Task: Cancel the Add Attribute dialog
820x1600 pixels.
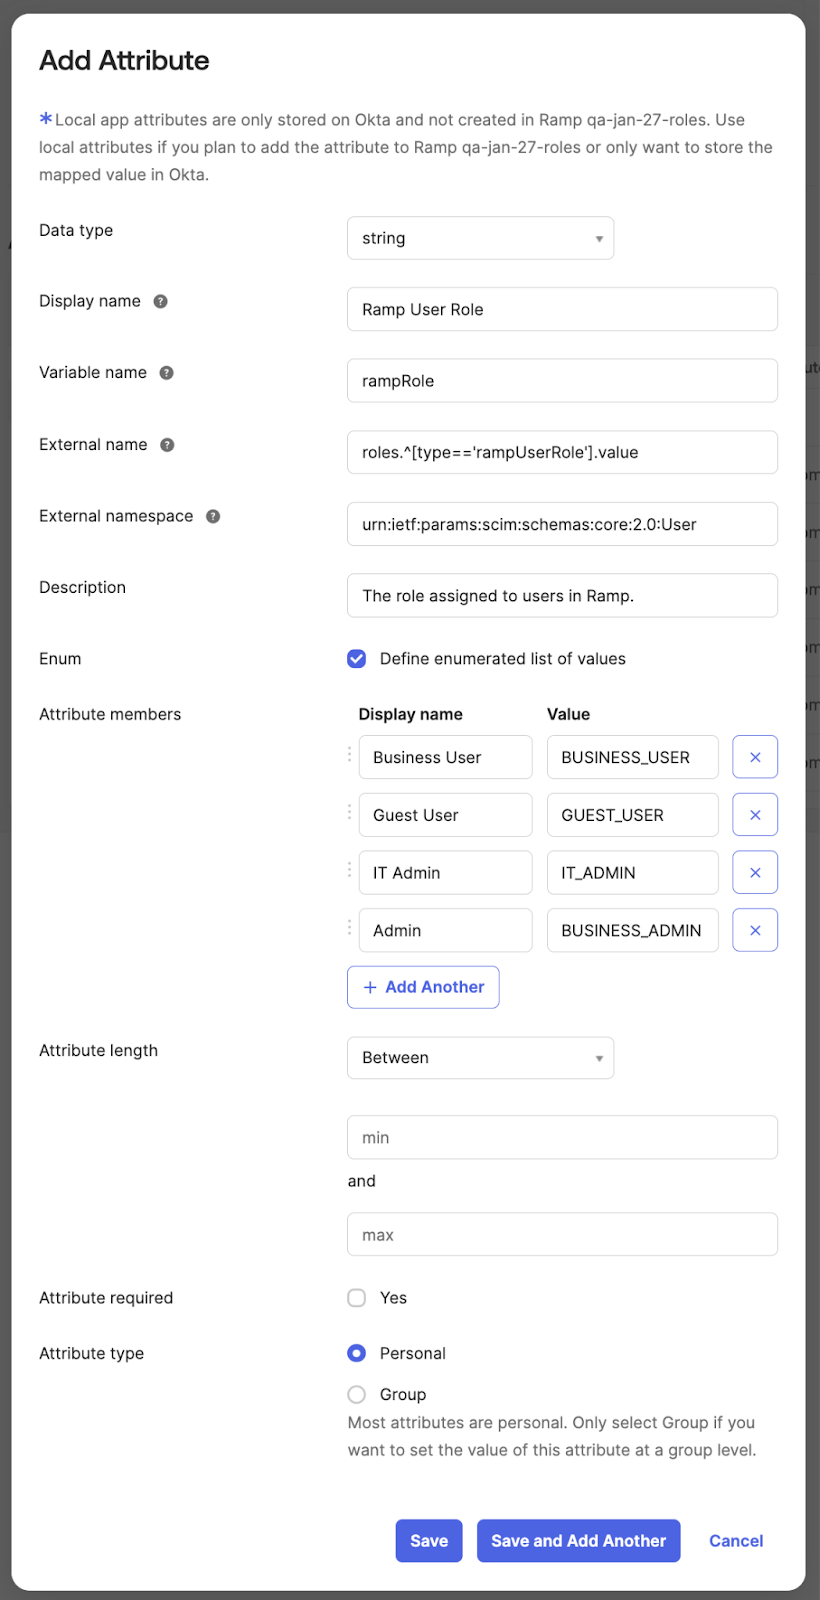Action: tap(736, 1541)
